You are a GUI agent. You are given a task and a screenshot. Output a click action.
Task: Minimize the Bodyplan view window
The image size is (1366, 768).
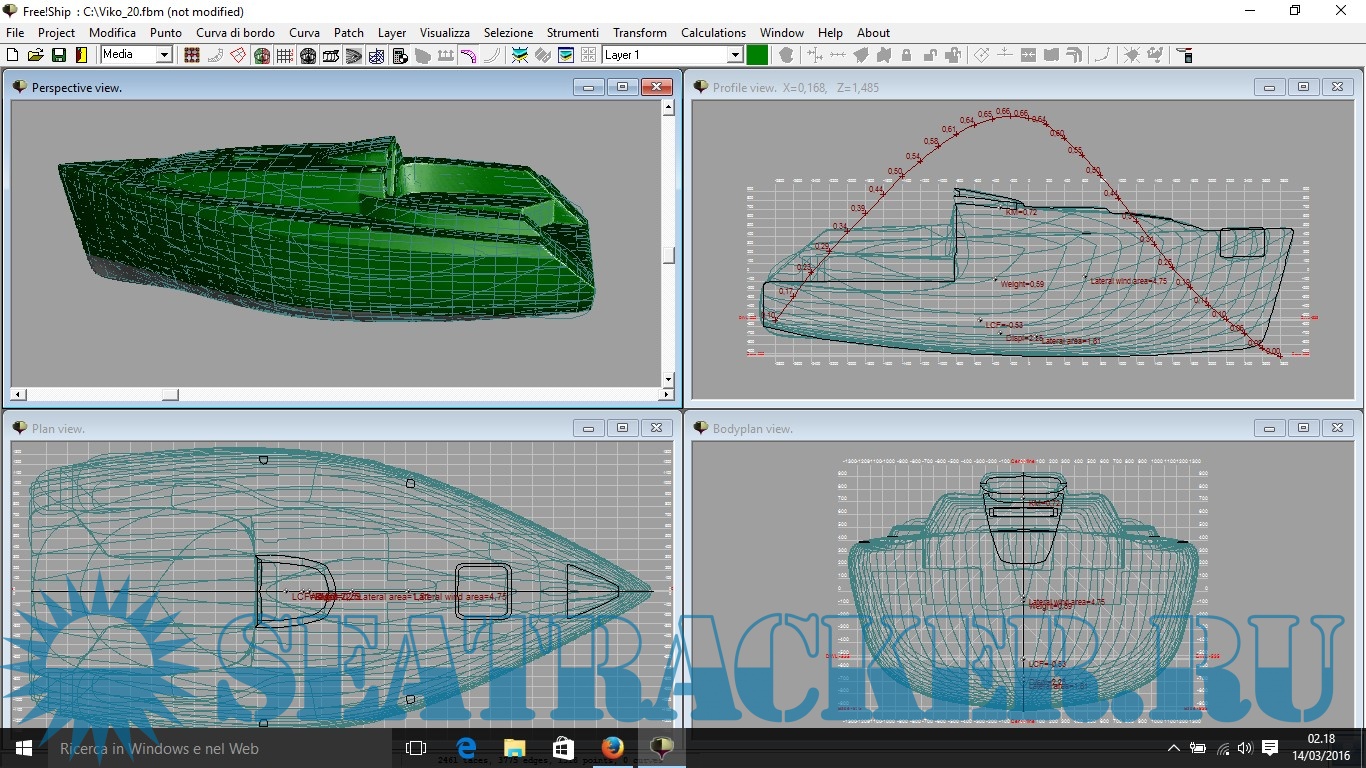1269,428
